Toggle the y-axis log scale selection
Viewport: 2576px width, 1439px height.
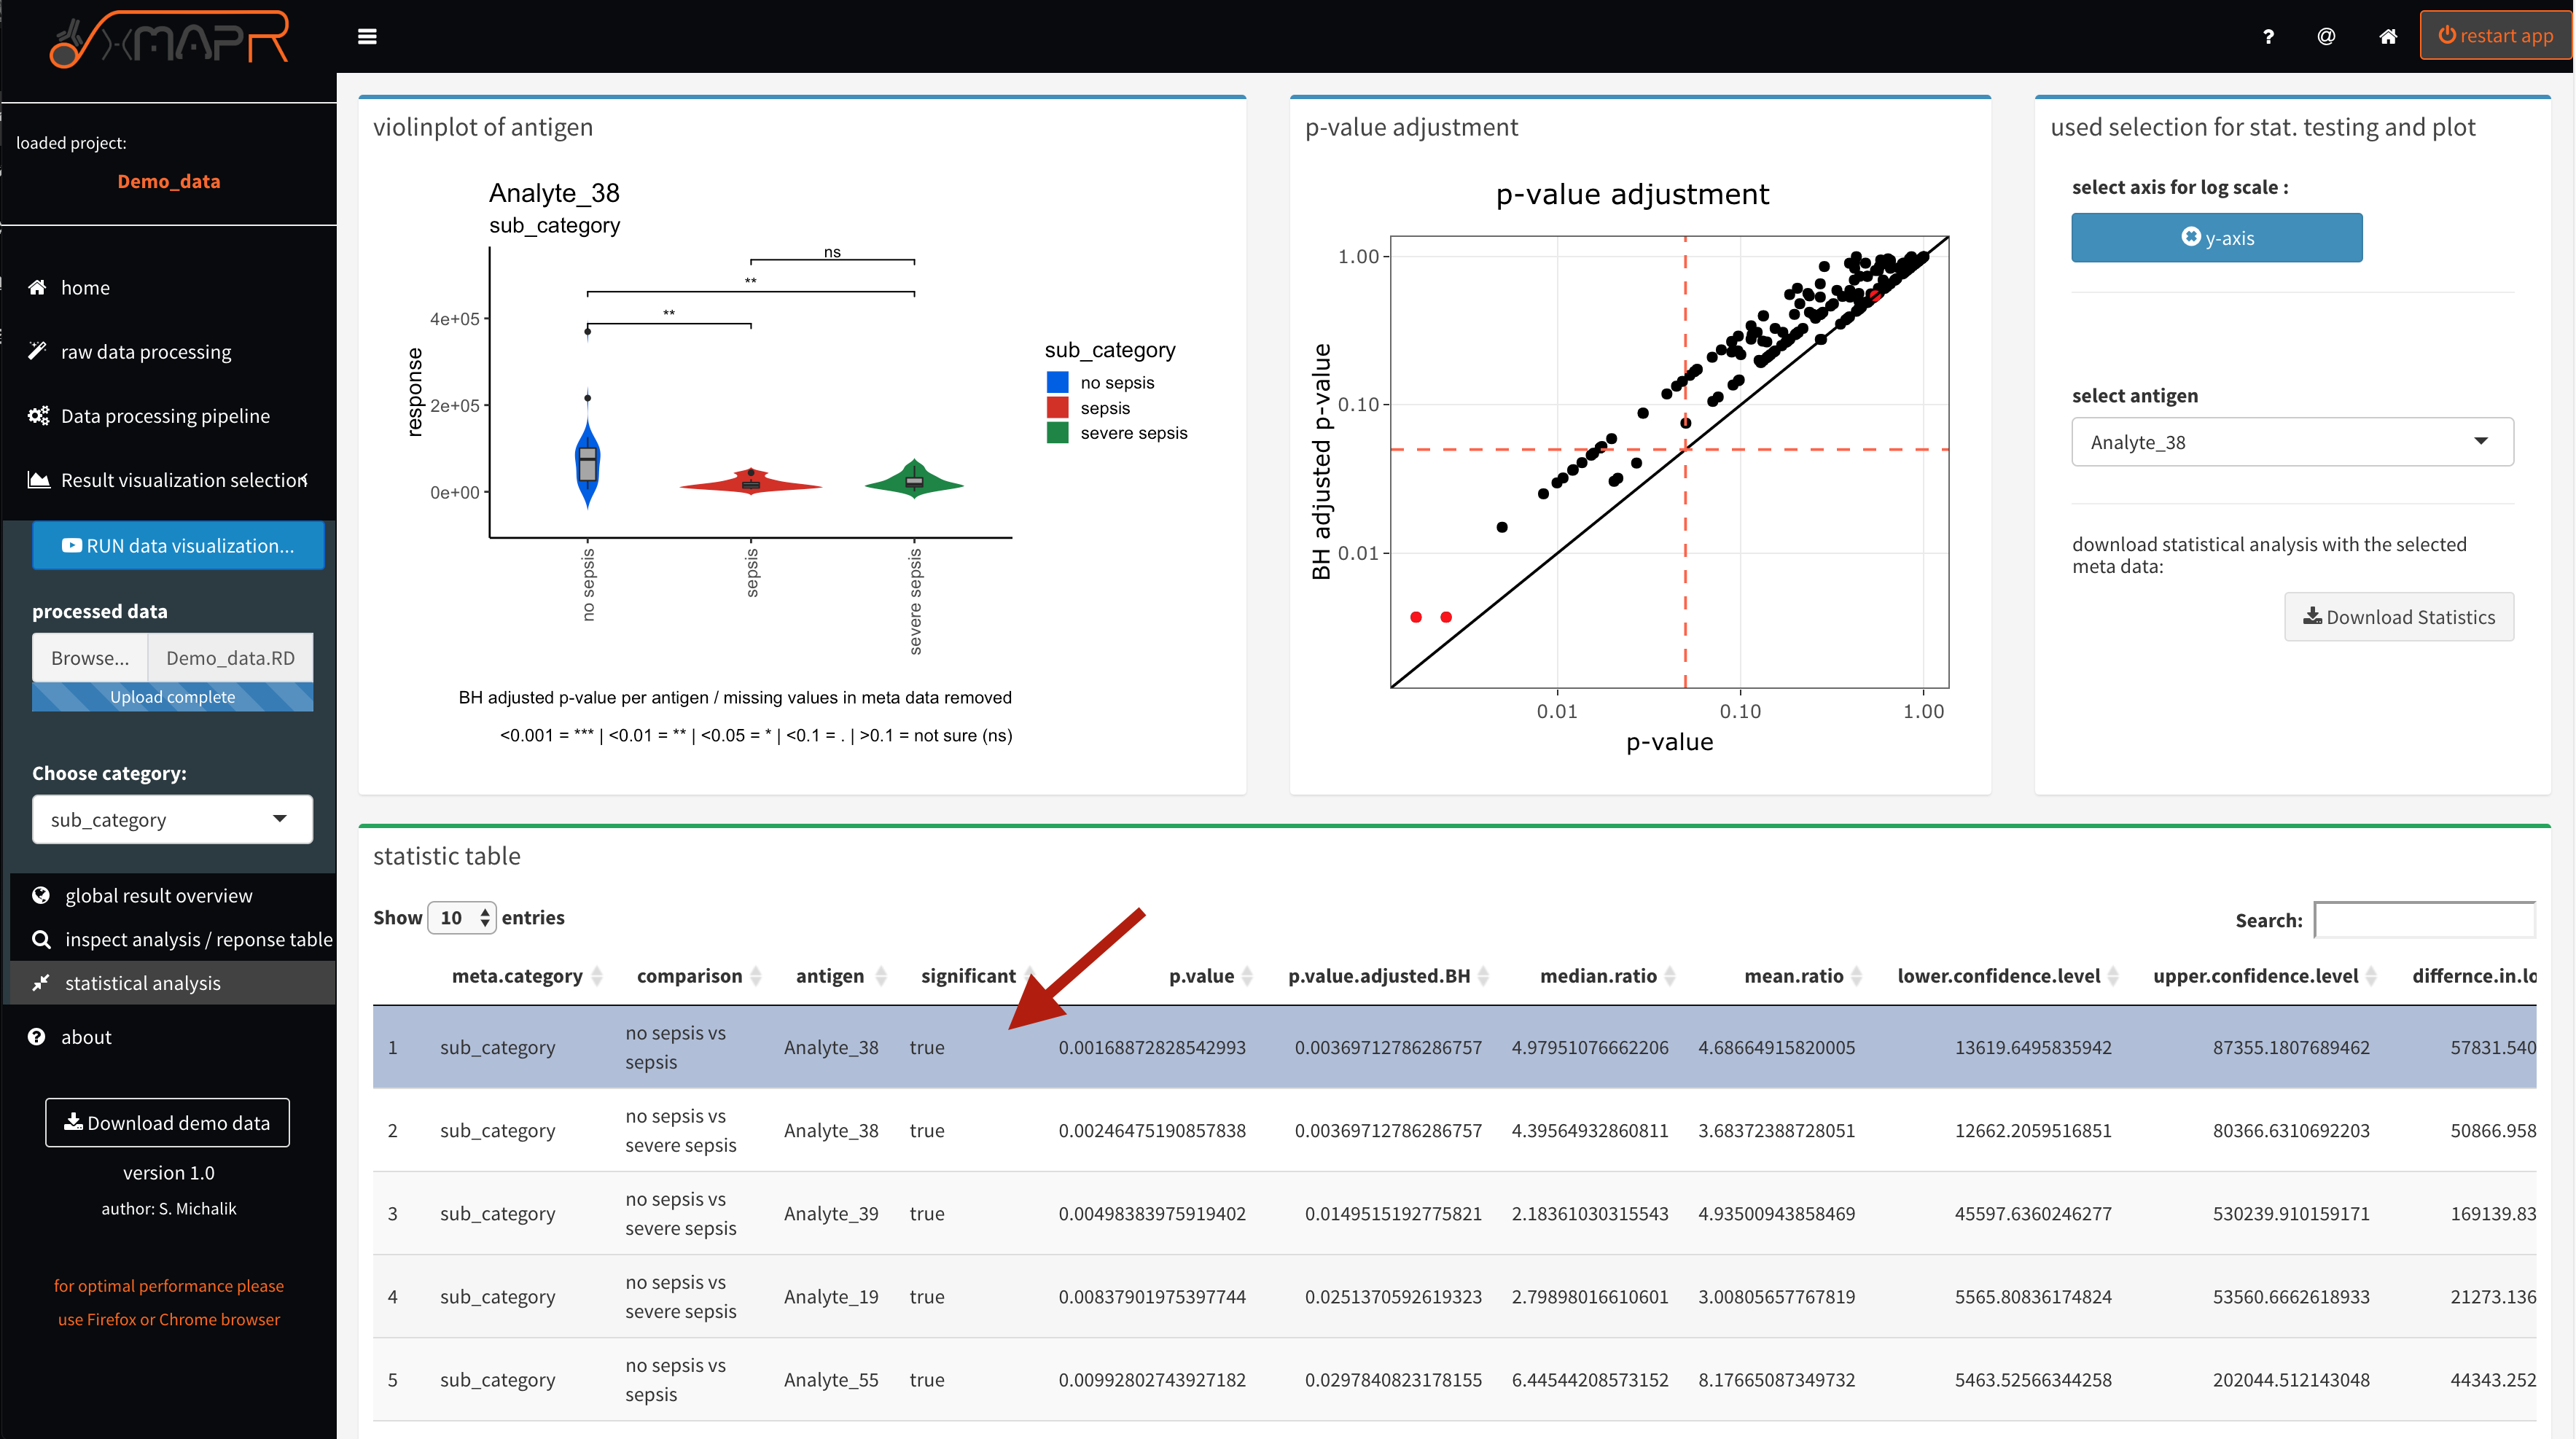[2216, 237]
